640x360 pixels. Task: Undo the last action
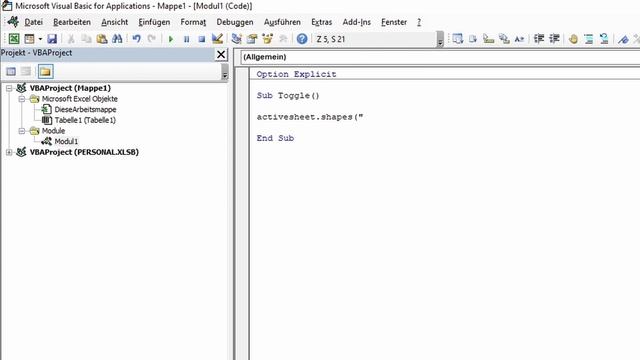(136, 39)
